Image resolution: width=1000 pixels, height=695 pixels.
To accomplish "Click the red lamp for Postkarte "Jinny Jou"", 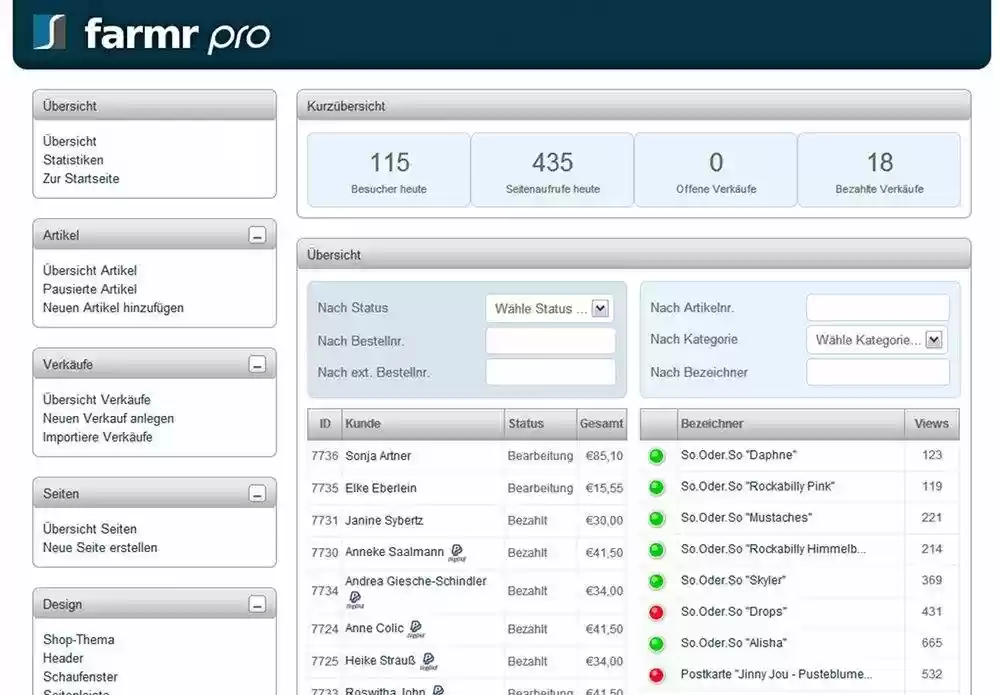I will click(x=656, y=674).
